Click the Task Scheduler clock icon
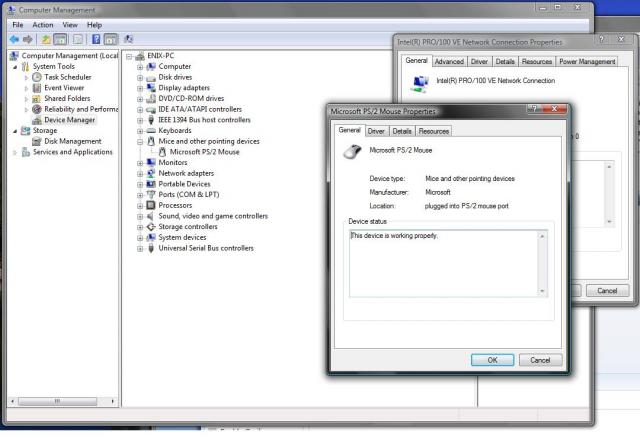The height and width of the screenshot is (438, 640). [x=37, y=77]
